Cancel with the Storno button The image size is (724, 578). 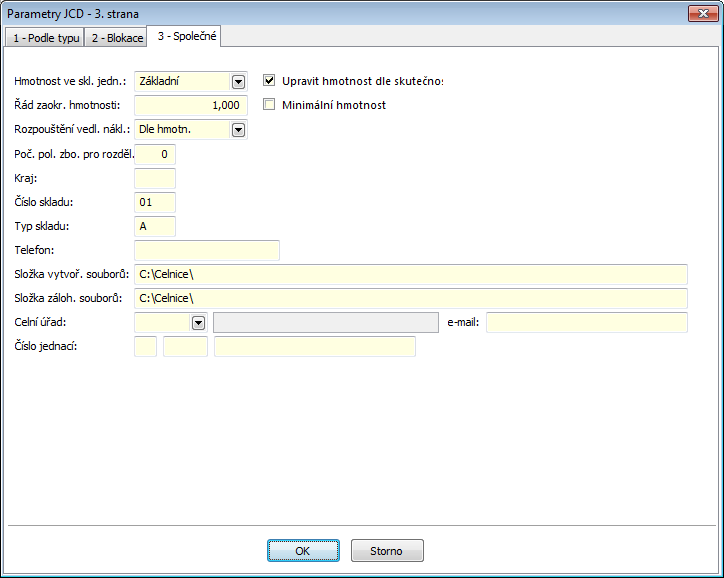point(387,551)
